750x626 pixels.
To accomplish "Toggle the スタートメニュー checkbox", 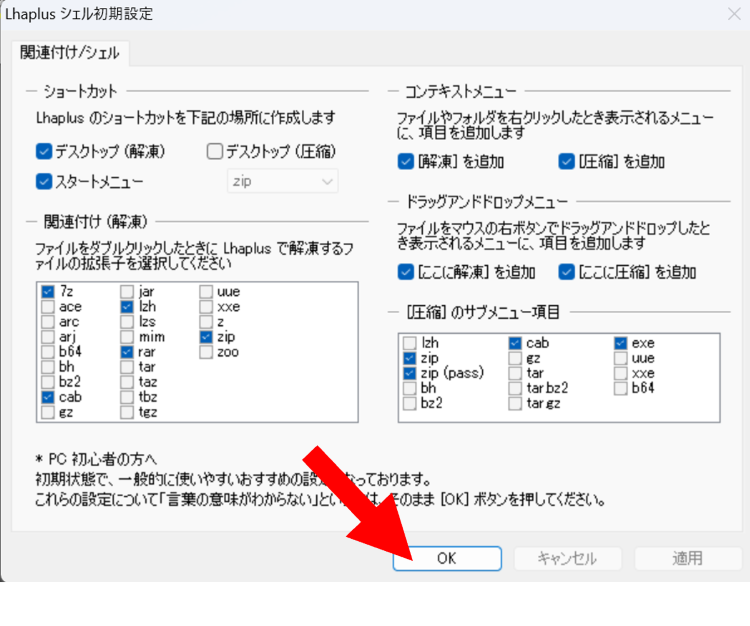I will point(44,182).
